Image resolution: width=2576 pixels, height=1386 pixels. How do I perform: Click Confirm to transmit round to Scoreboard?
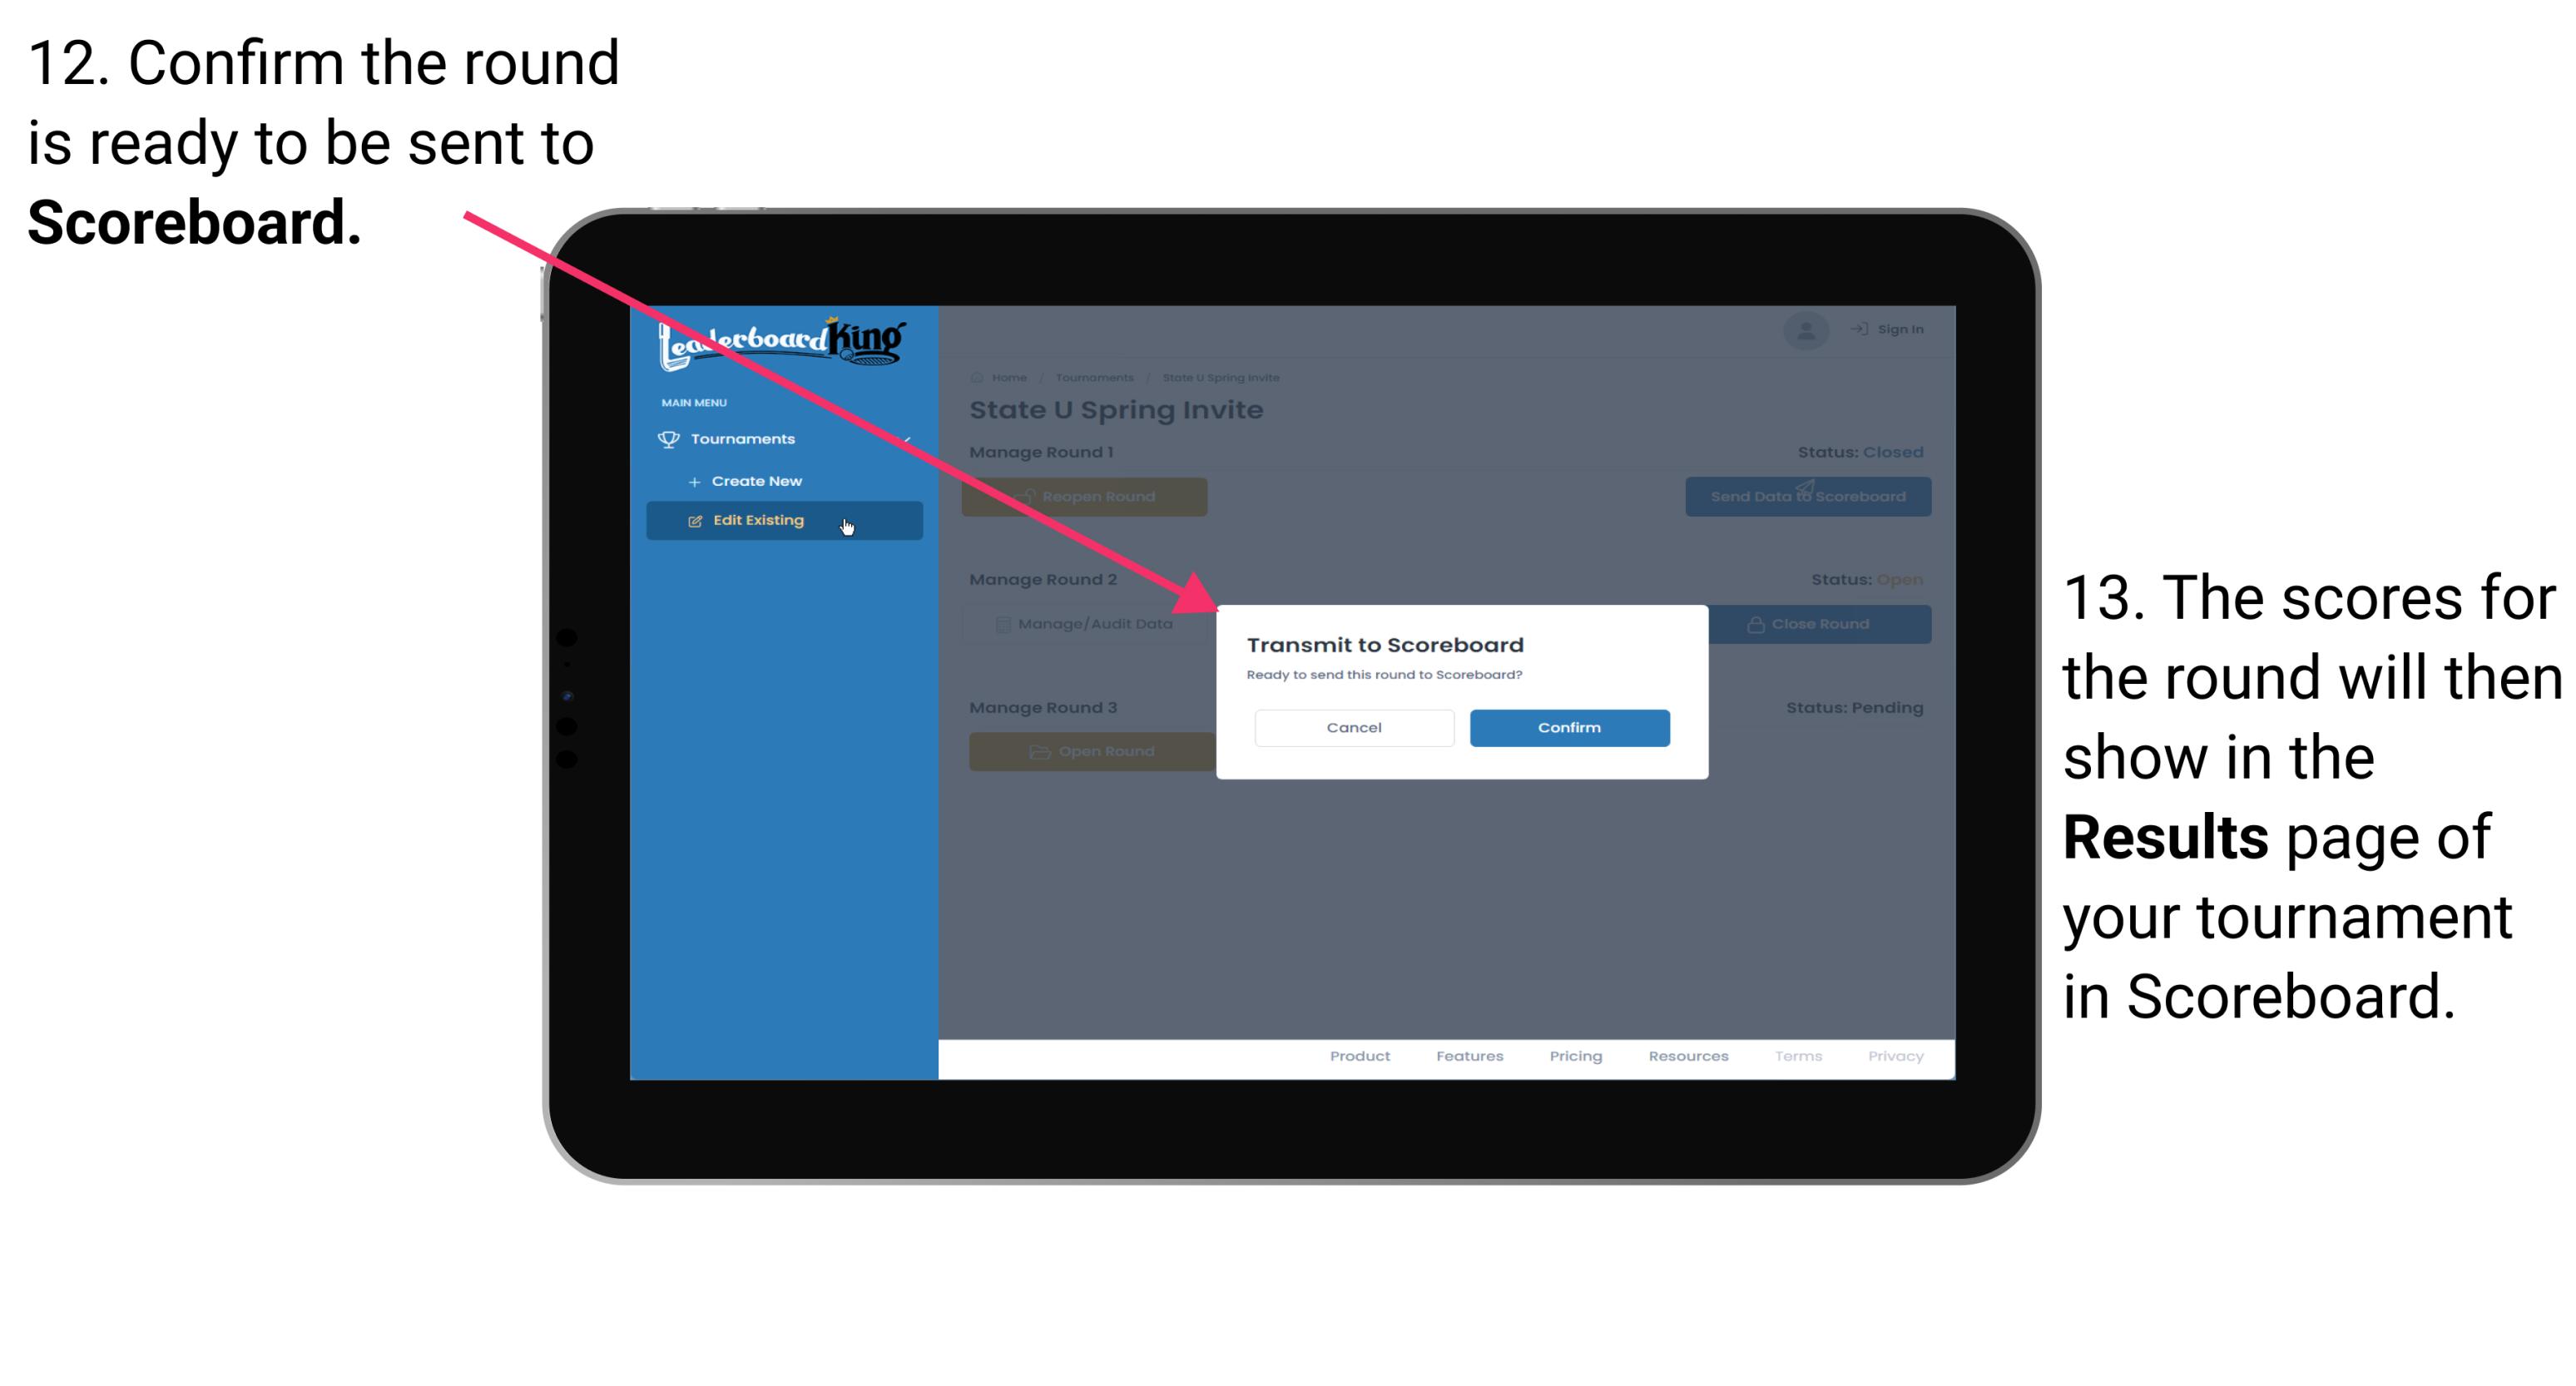click(x=1567, y=727)
